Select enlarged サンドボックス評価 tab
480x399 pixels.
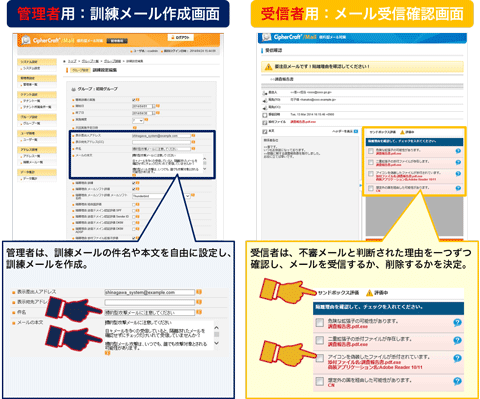(x=338, y=293)
